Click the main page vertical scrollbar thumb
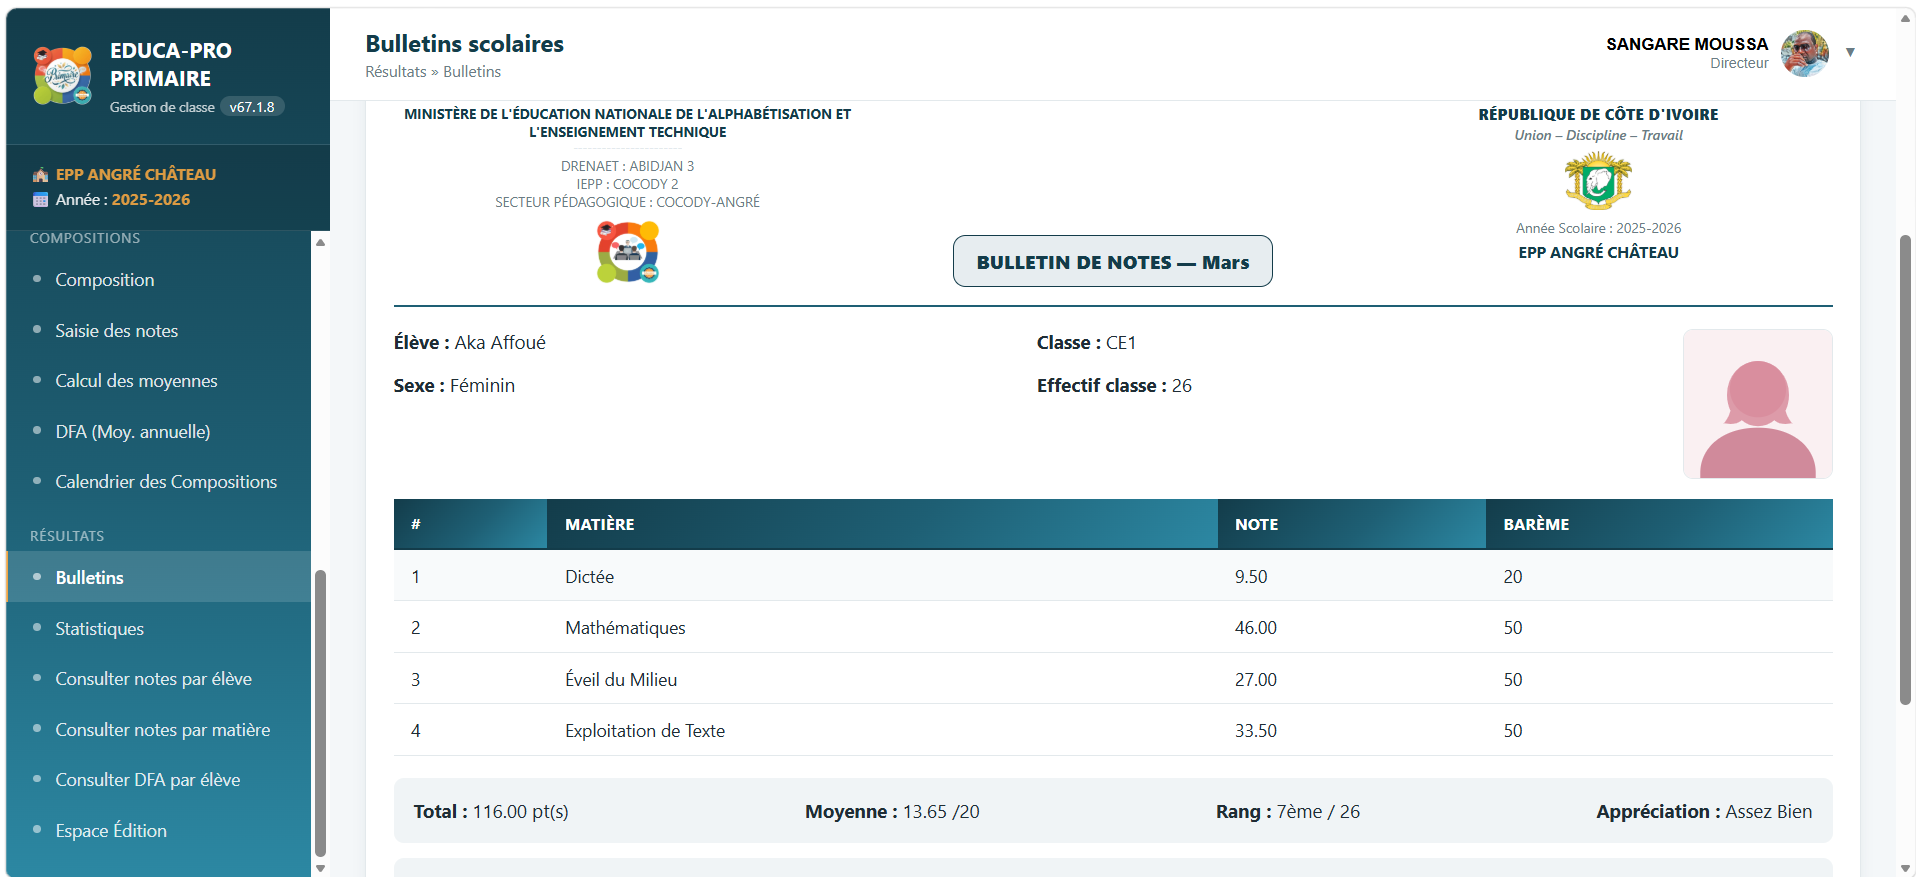 click(1905, 470)
